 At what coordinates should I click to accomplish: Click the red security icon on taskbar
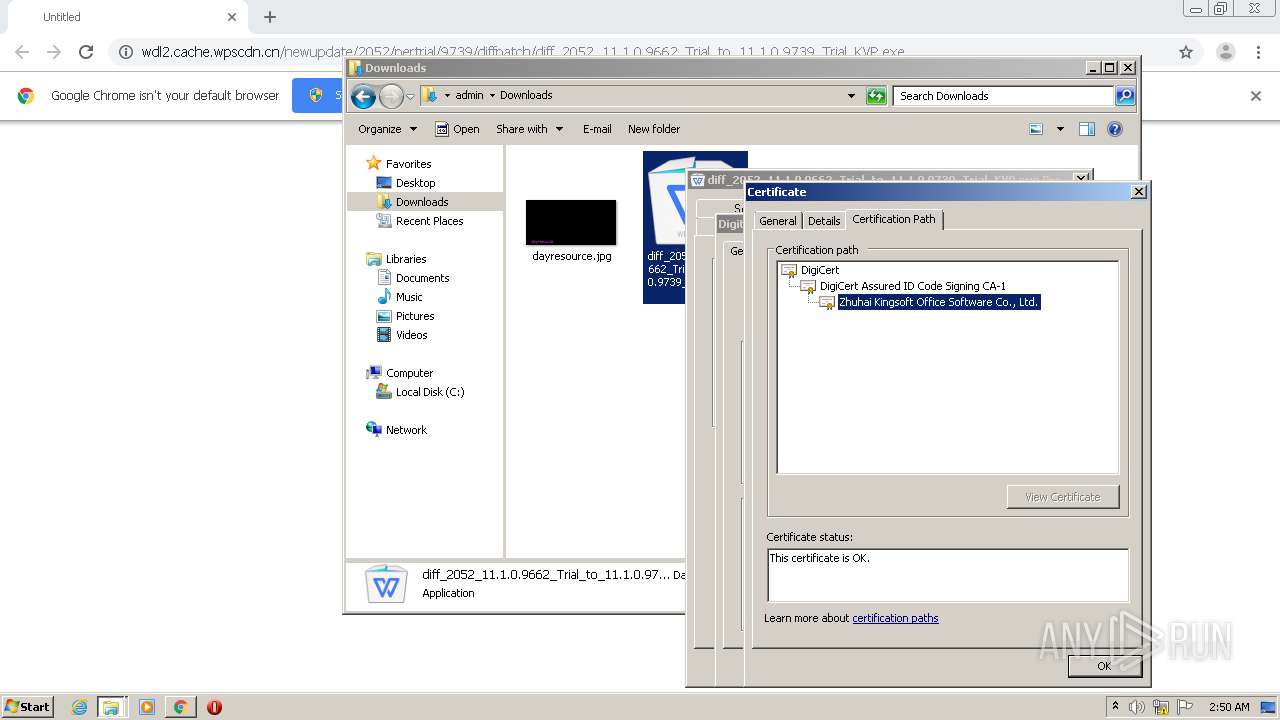pos(214,707)
